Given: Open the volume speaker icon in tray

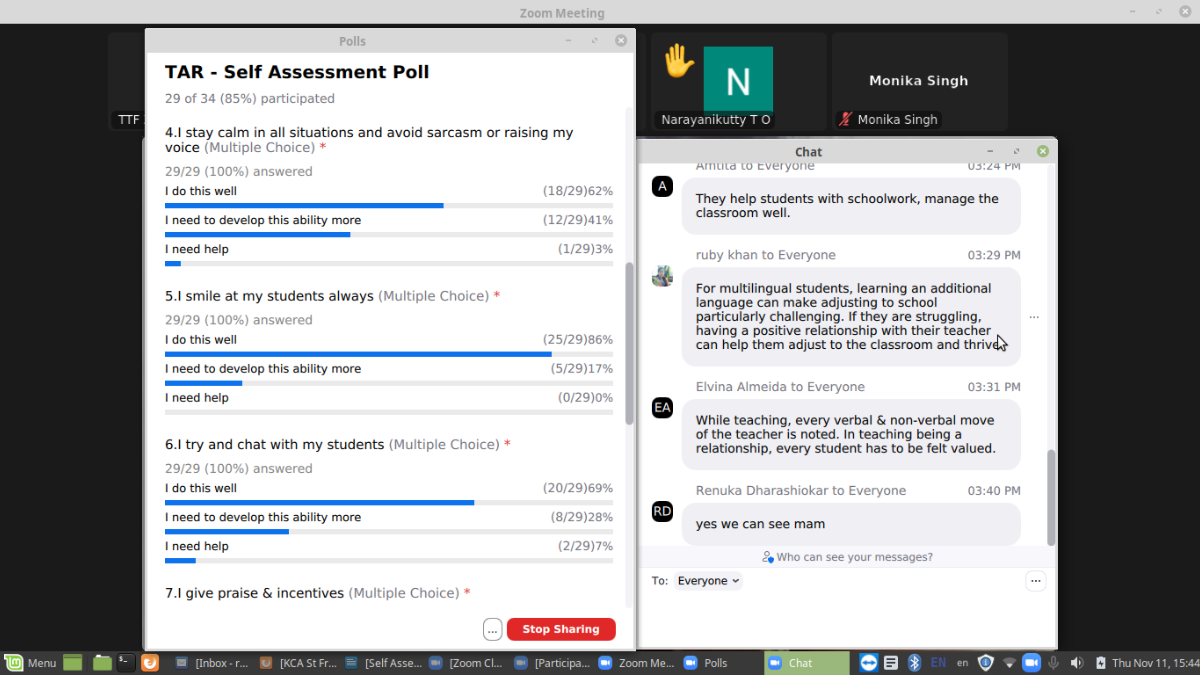Looking at the screenshot, I should (x=1076, y=662).
